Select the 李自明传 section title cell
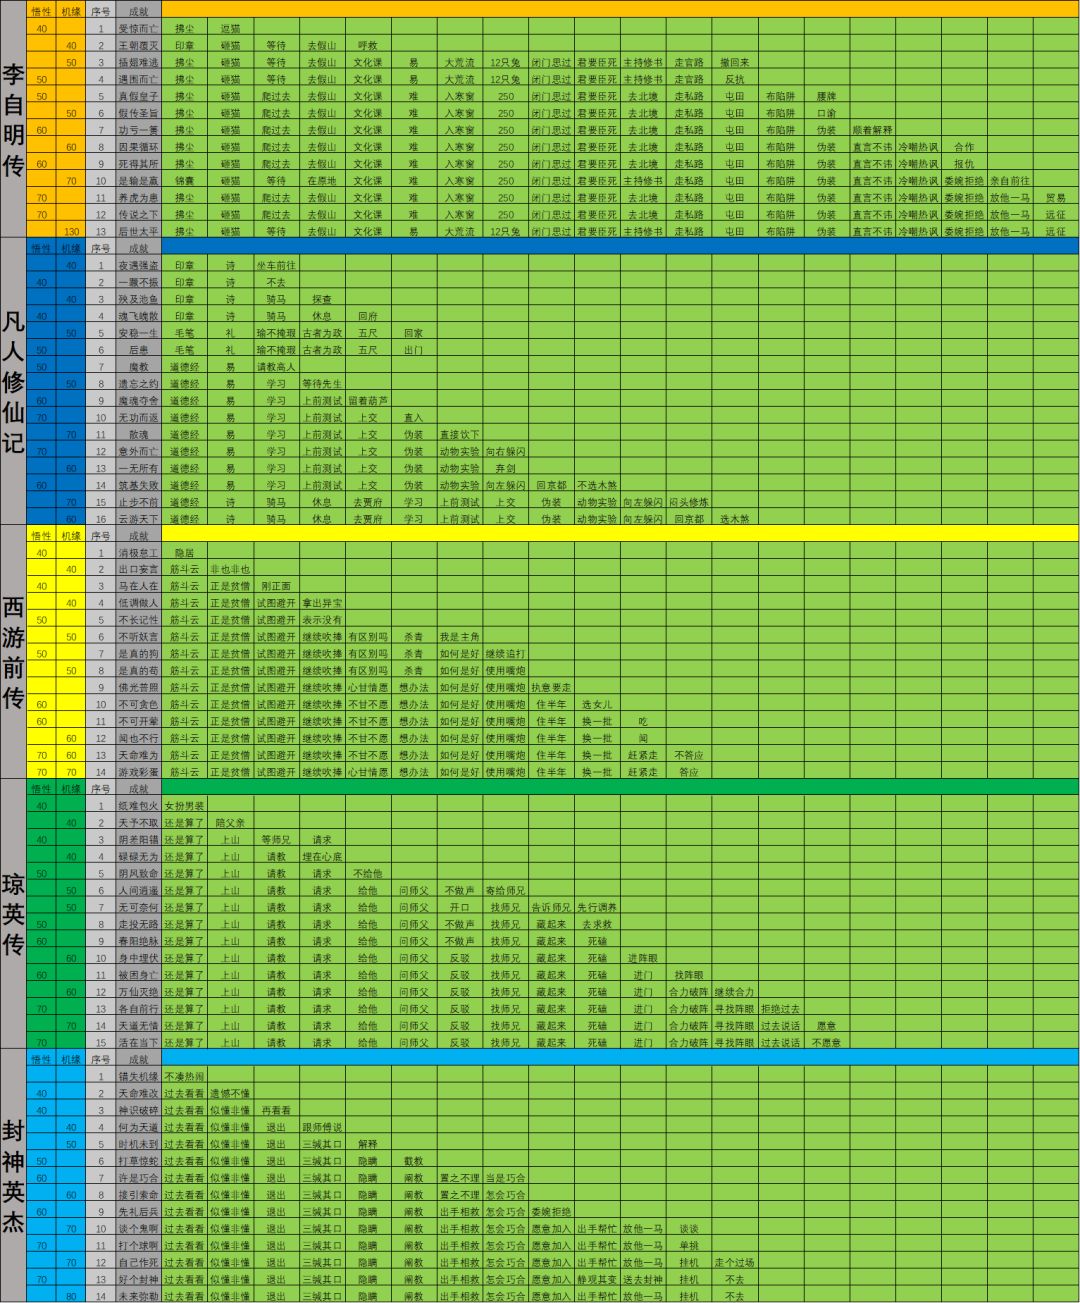The width and height of the screenshot is (1080, 1303). tap(13, 120)
